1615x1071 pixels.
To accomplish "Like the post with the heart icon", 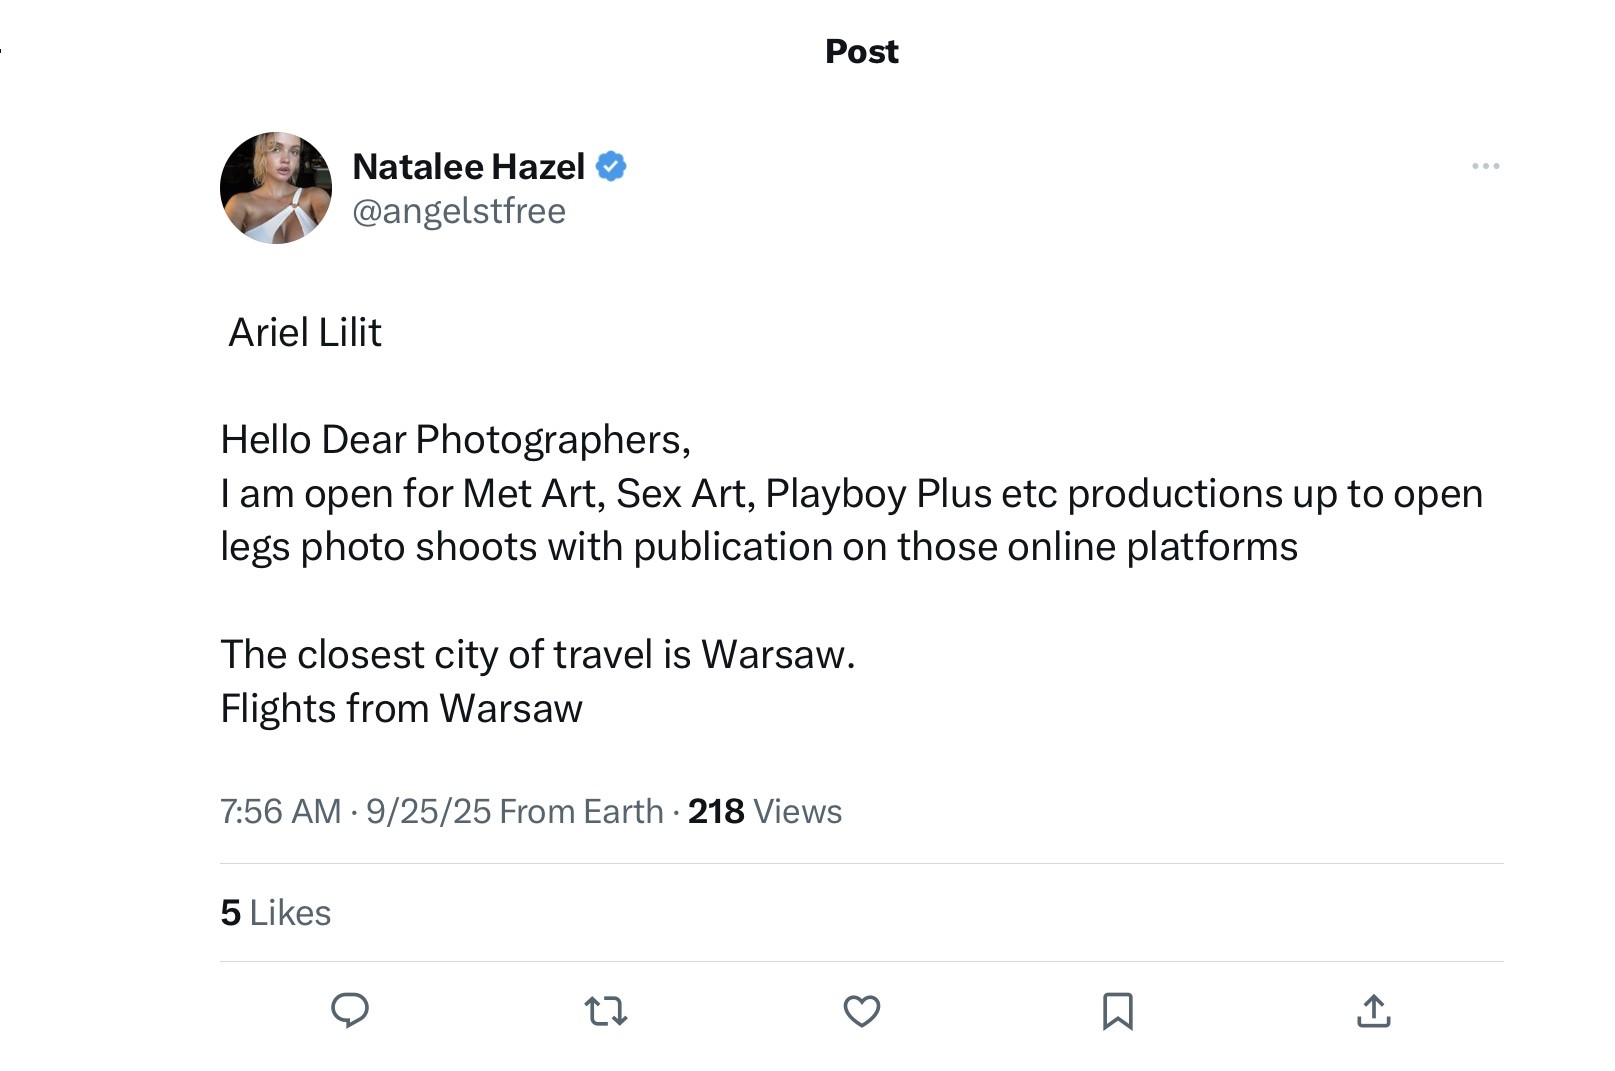I will (x=862, y=1011).
